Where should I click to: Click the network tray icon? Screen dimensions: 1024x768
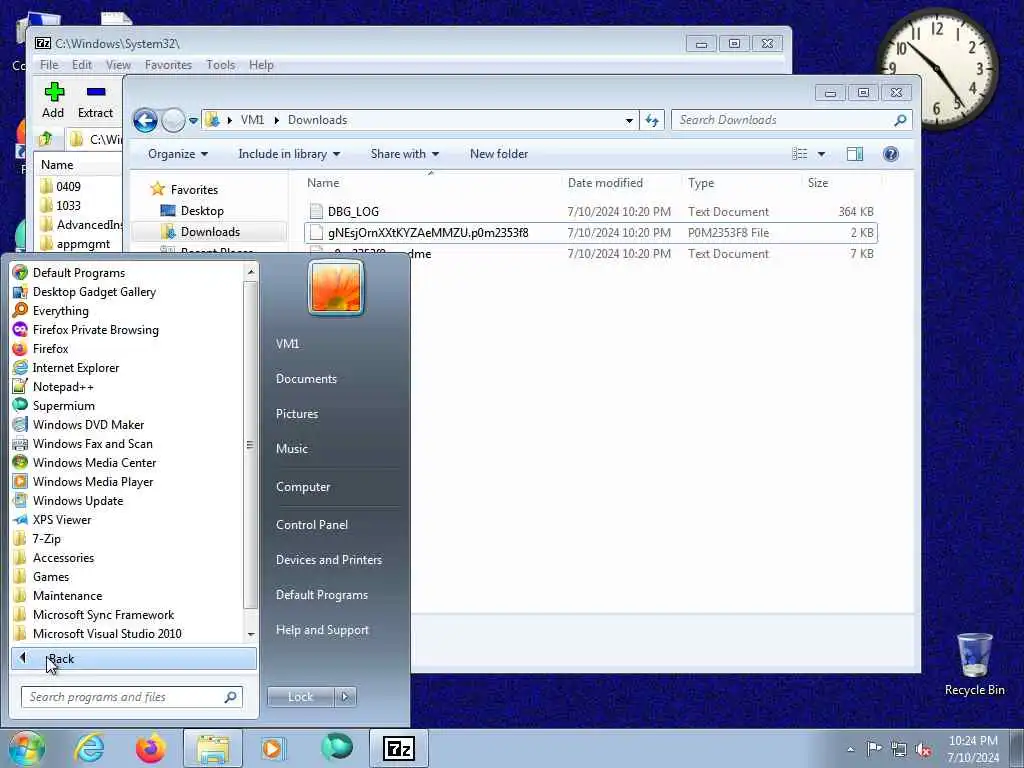[899, 749]
